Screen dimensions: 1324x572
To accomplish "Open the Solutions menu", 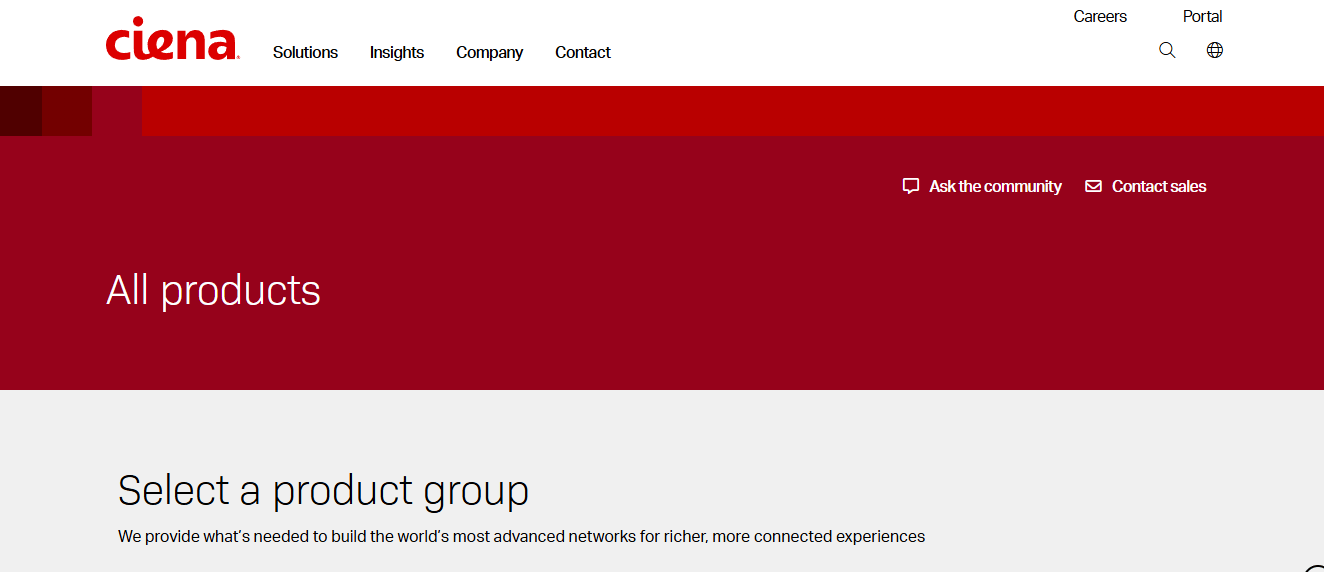I will tap(305, 52).
